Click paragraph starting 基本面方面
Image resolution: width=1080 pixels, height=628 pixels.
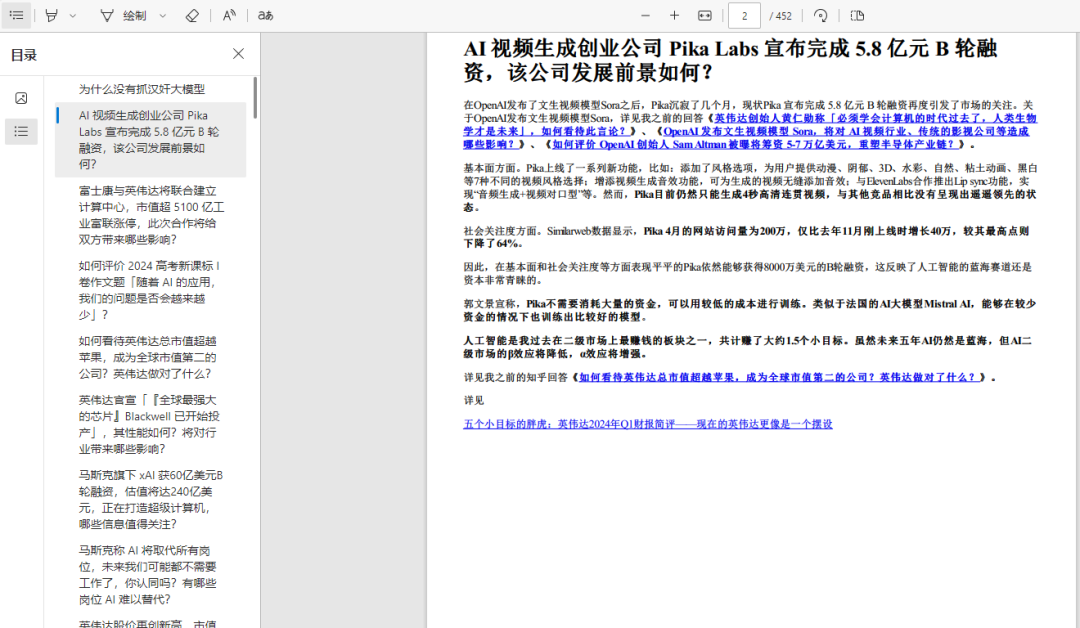point(750,187)
